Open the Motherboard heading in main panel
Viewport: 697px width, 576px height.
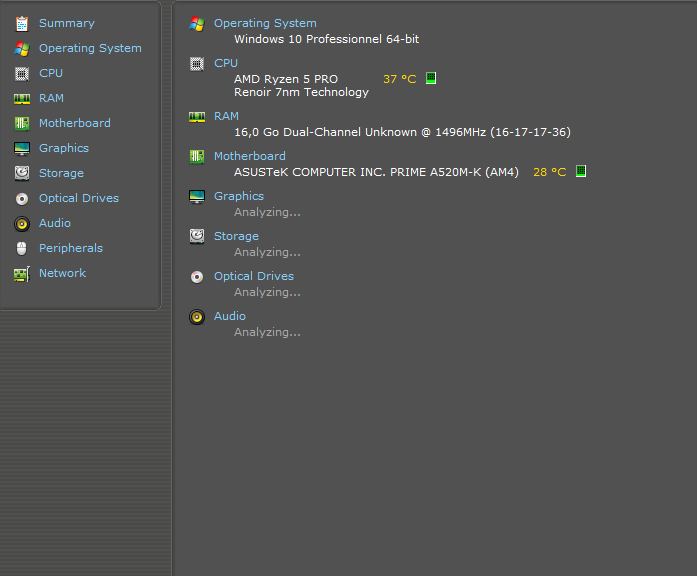249,156
